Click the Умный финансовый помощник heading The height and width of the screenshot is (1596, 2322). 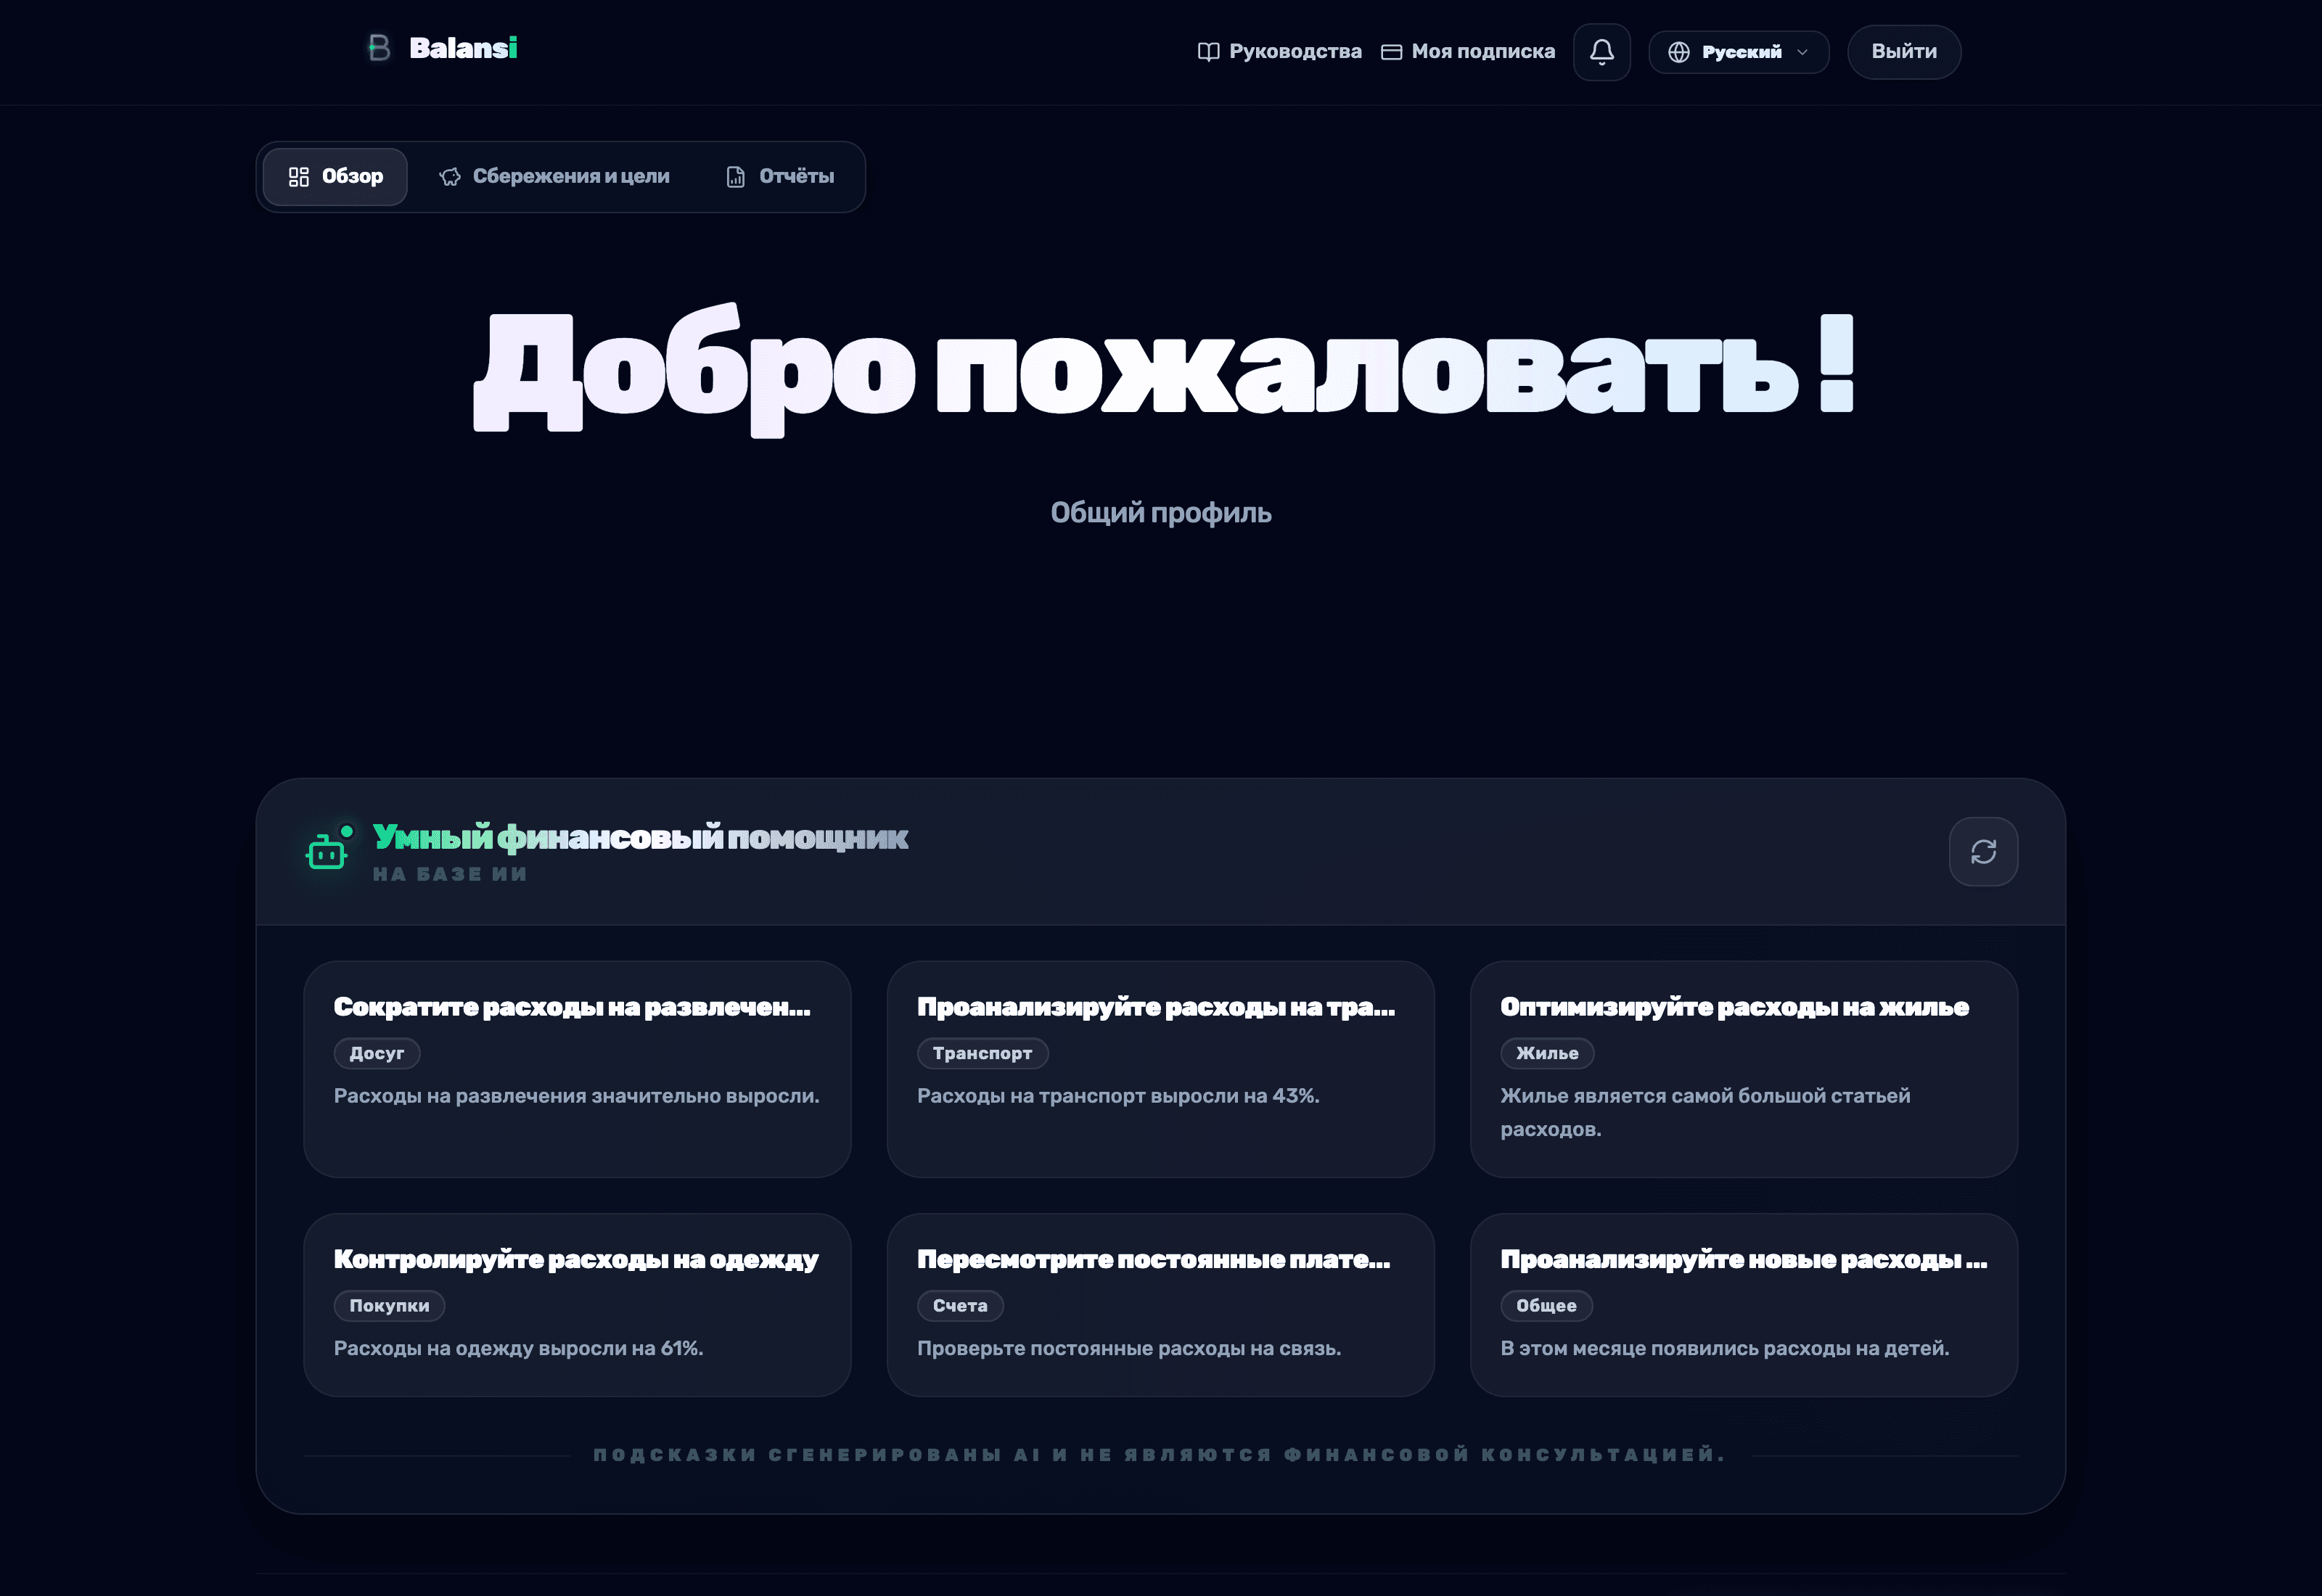(640, 837)
